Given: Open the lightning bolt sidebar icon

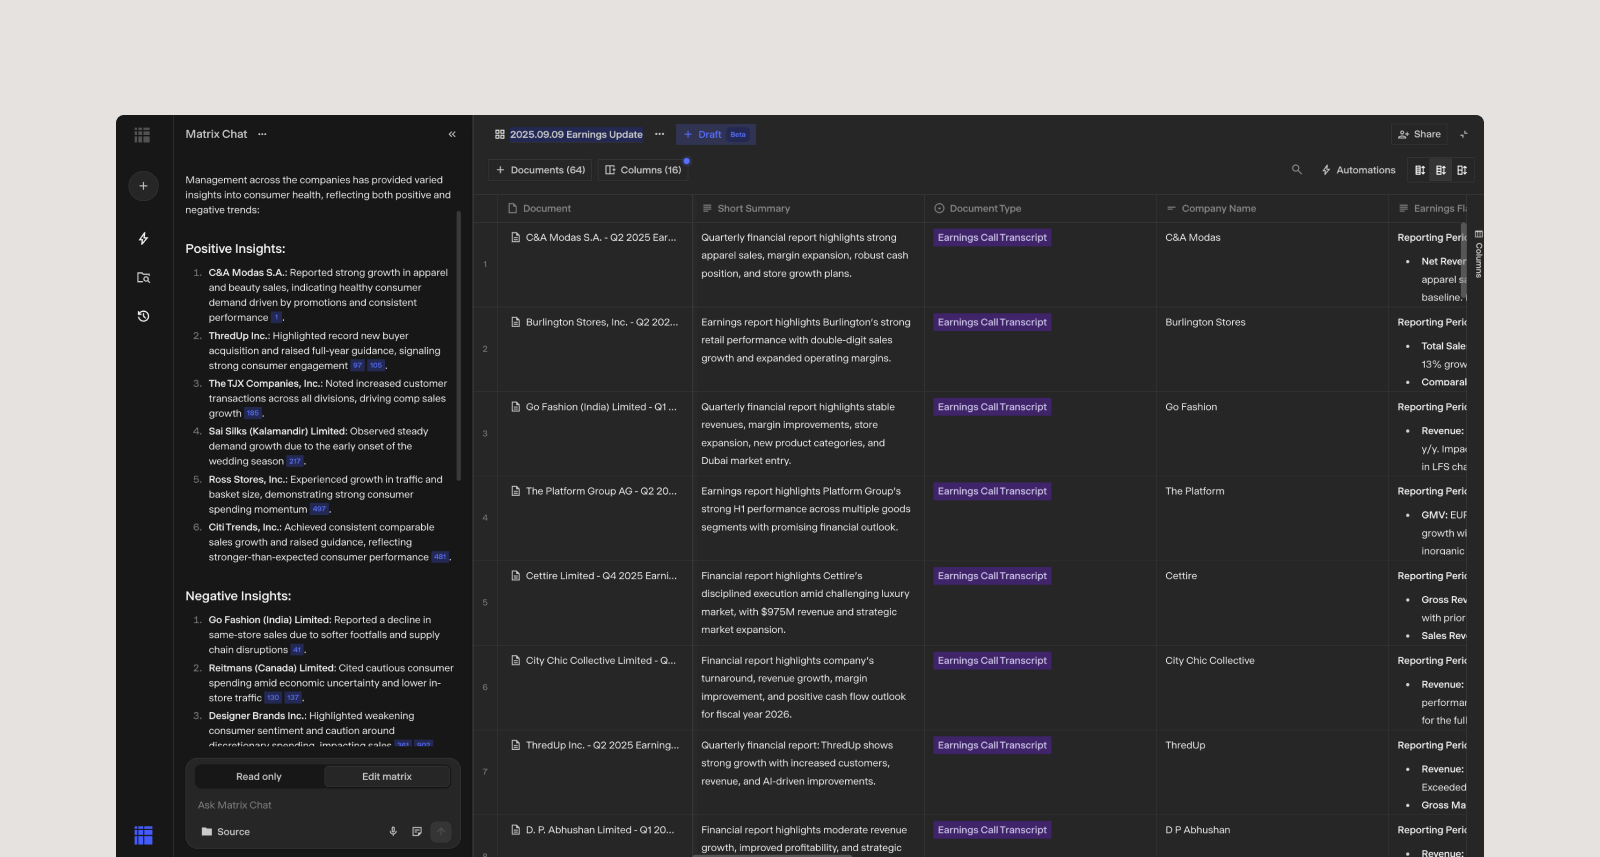Looking at the screenshot, I should click(x=143, y=238).
